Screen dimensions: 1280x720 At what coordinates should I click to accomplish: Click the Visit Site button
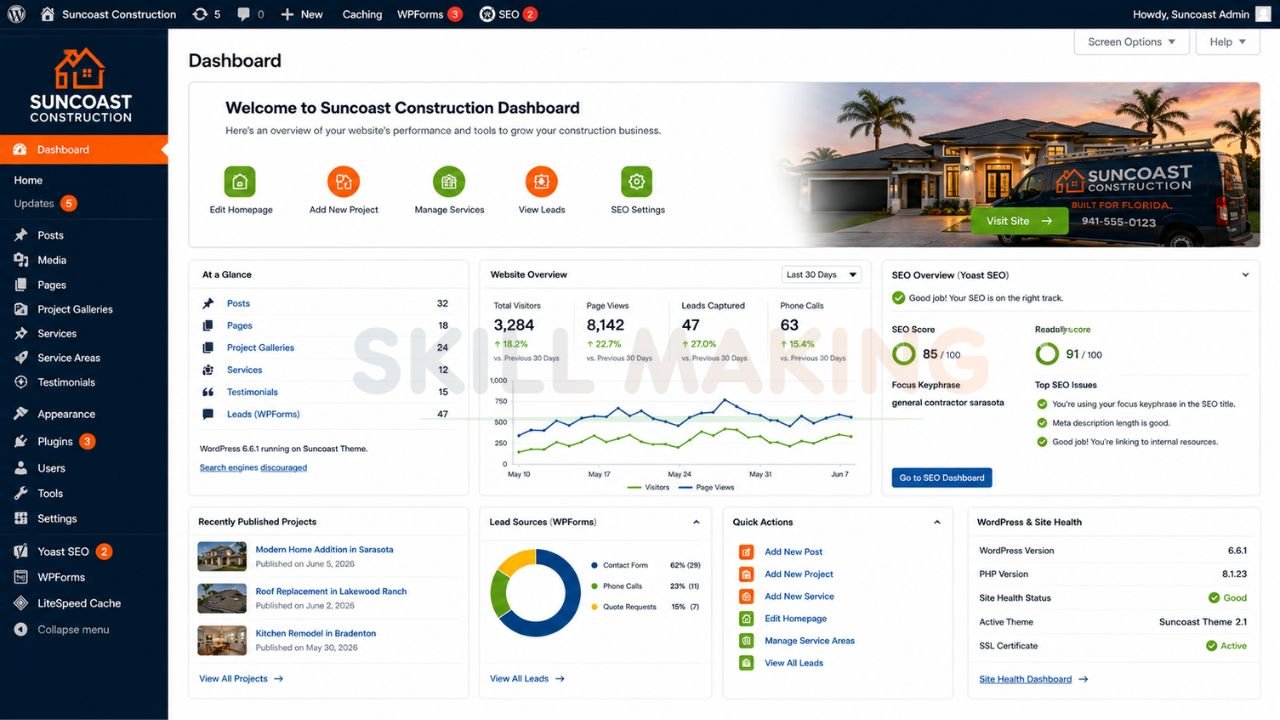point(1019,221)
